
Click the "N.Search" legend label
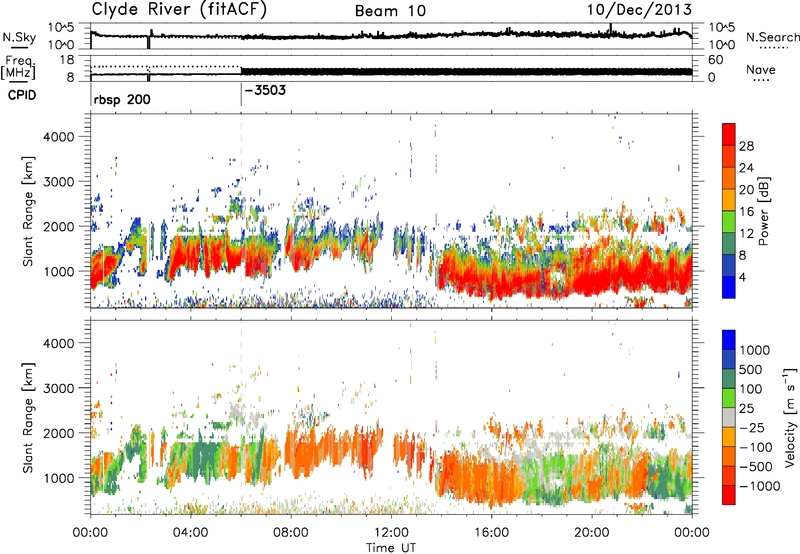772,37
